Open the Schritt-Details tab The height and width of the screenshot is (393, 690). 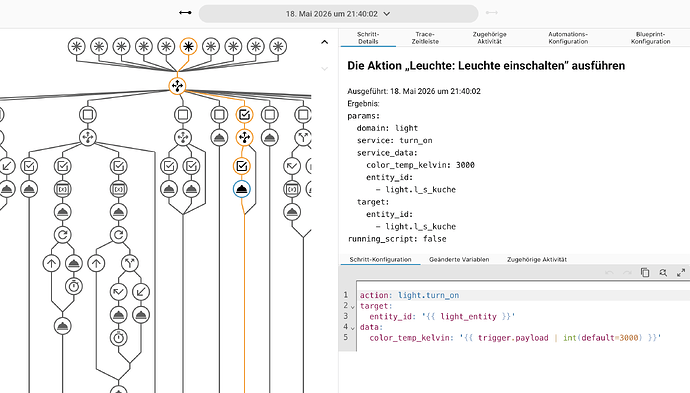[x=368, y=38]
